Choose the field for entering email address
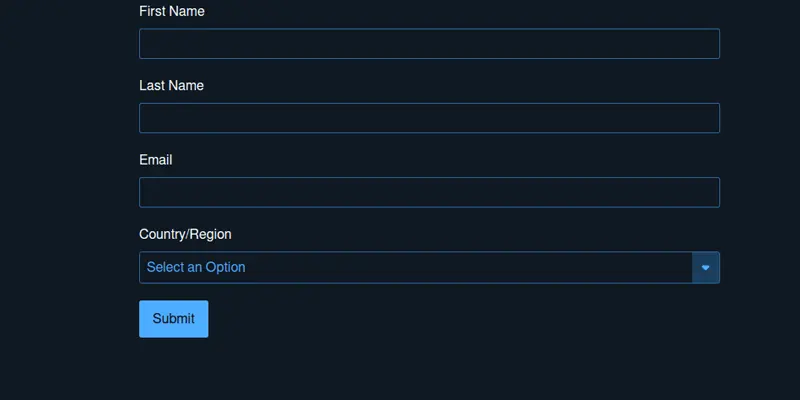 429,192
